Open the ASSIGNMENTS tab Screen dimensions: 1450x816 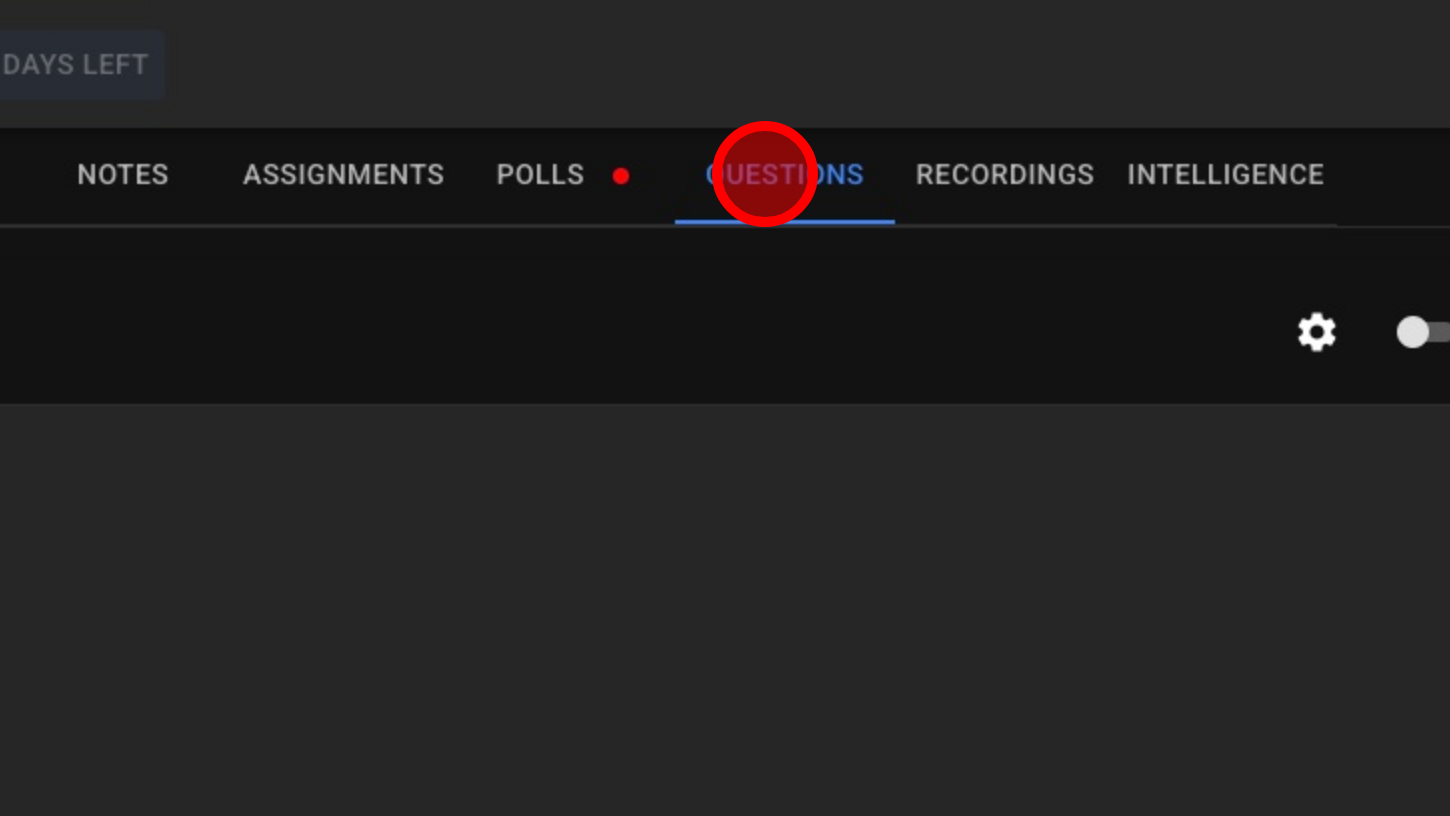coord(343,175)
